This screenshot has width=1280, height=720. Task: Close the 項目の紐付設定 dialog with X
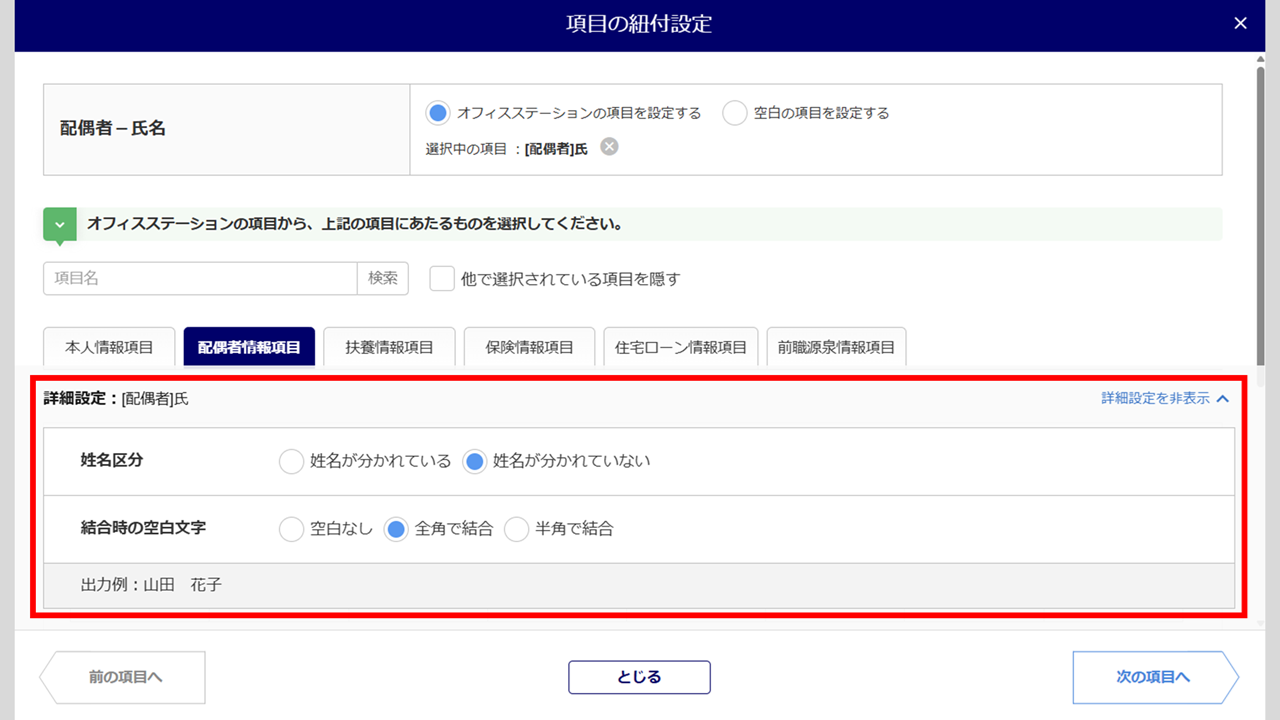pos(1240,23)
